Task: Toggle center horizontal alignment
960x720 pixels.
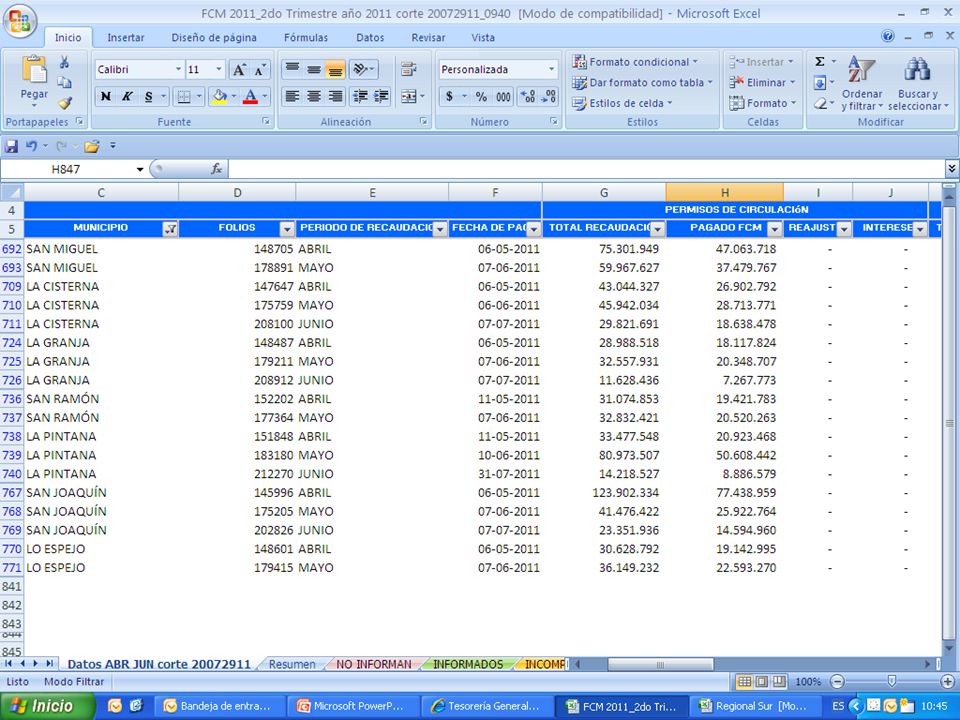Action: [313, 96]
